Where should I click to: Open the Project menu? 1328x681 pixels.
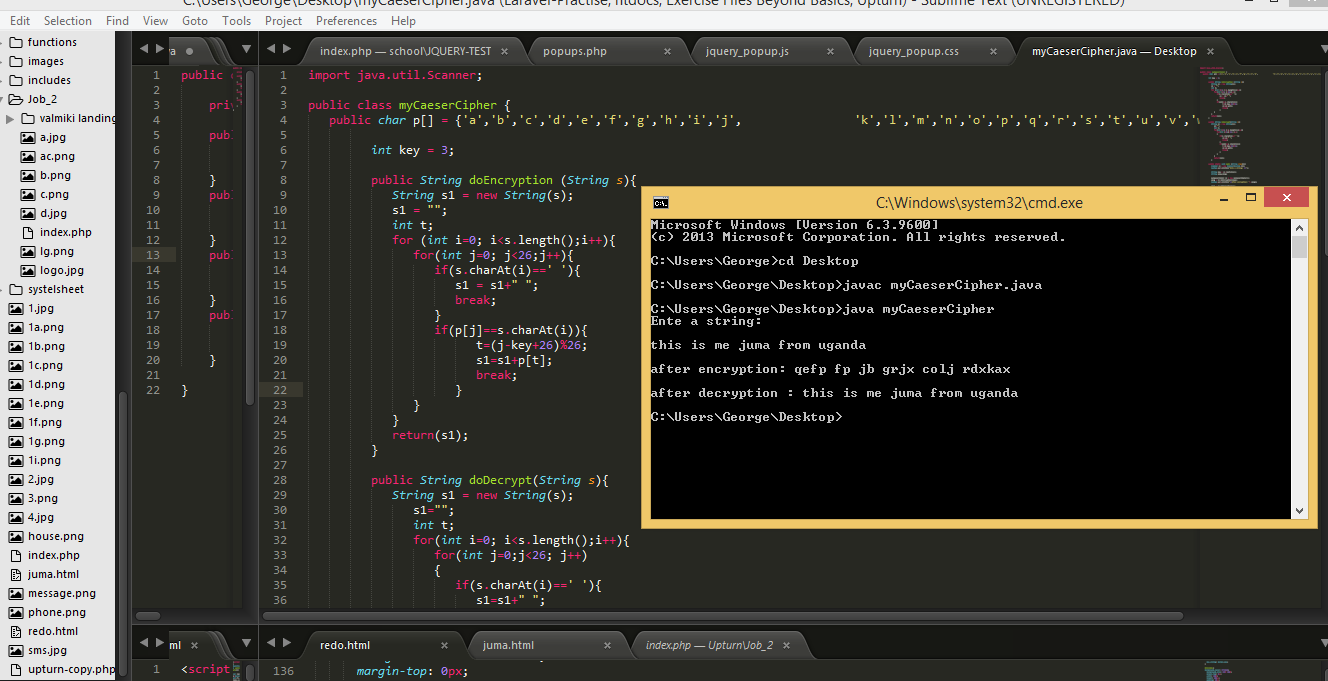284,20
